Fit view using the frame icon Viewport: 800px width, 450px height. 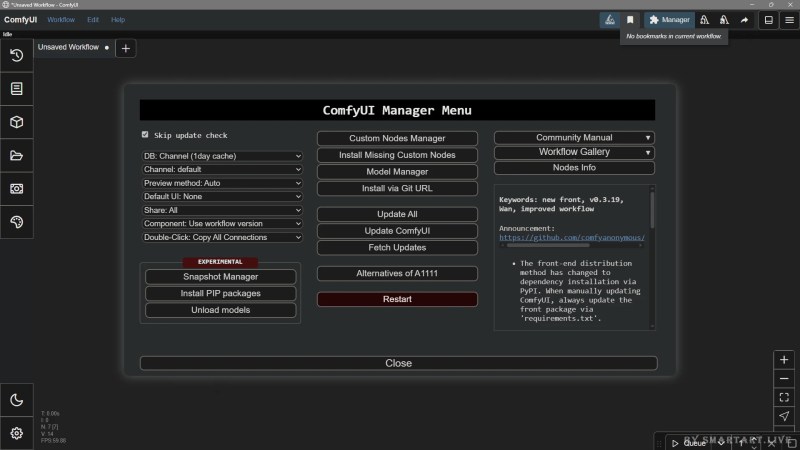(x=784, y=397)
